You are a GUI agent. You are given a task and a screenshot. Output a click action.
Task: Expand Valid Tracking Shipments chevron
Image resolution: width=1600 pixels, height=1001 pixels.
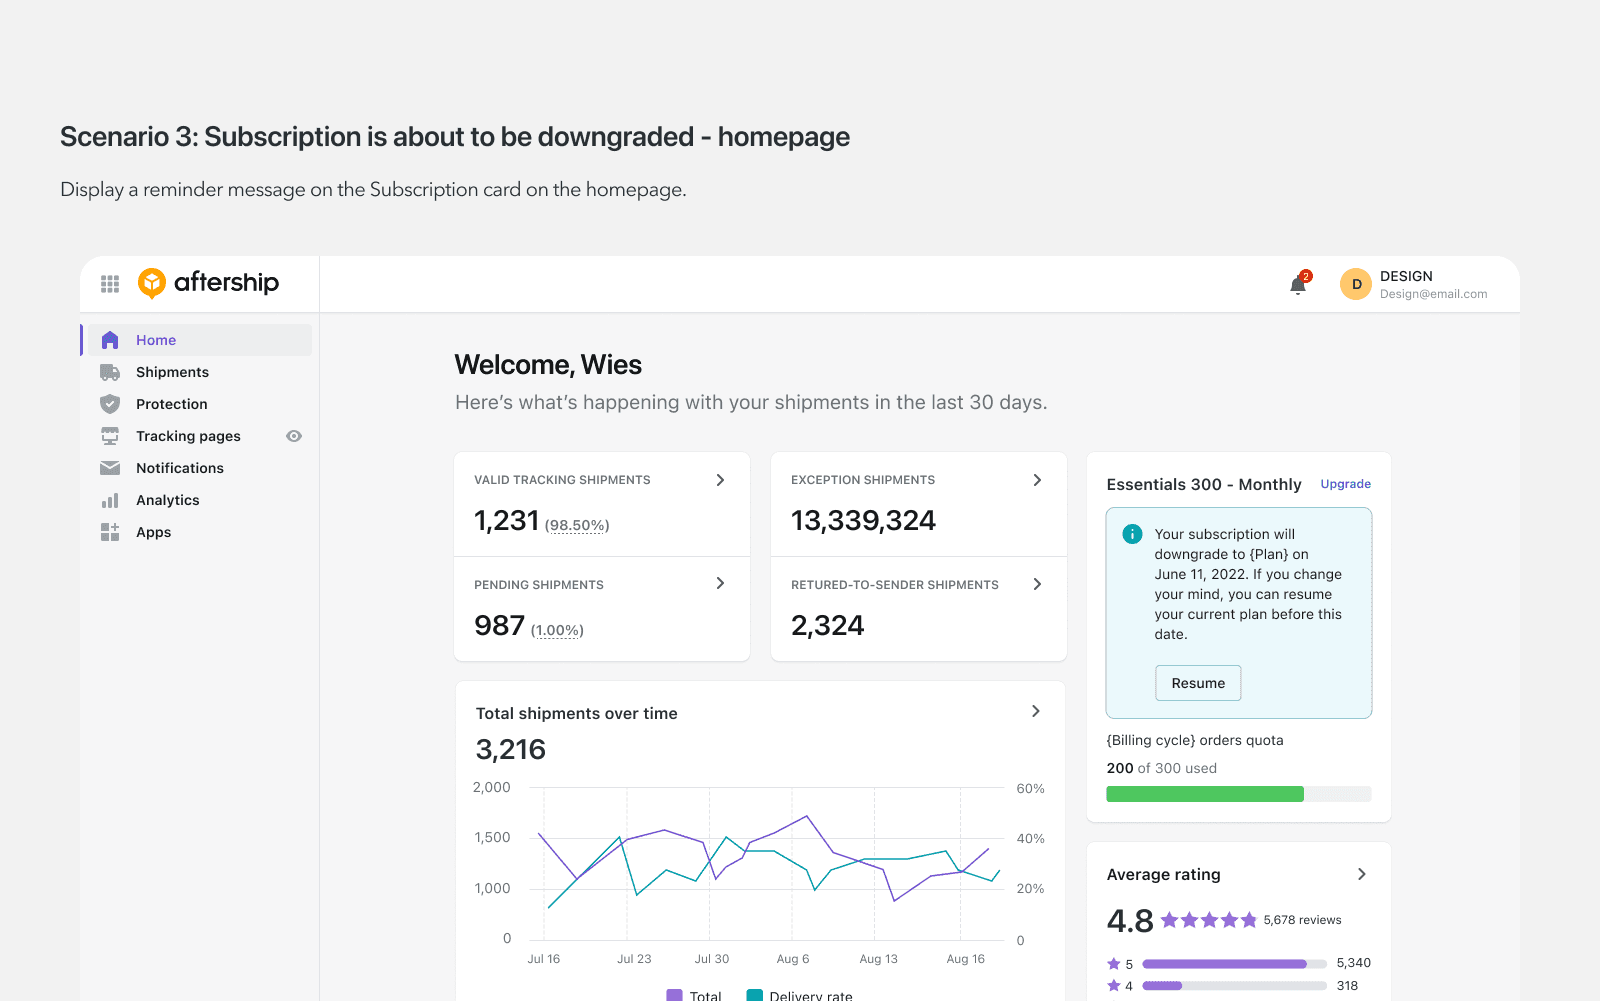(720, 480)
